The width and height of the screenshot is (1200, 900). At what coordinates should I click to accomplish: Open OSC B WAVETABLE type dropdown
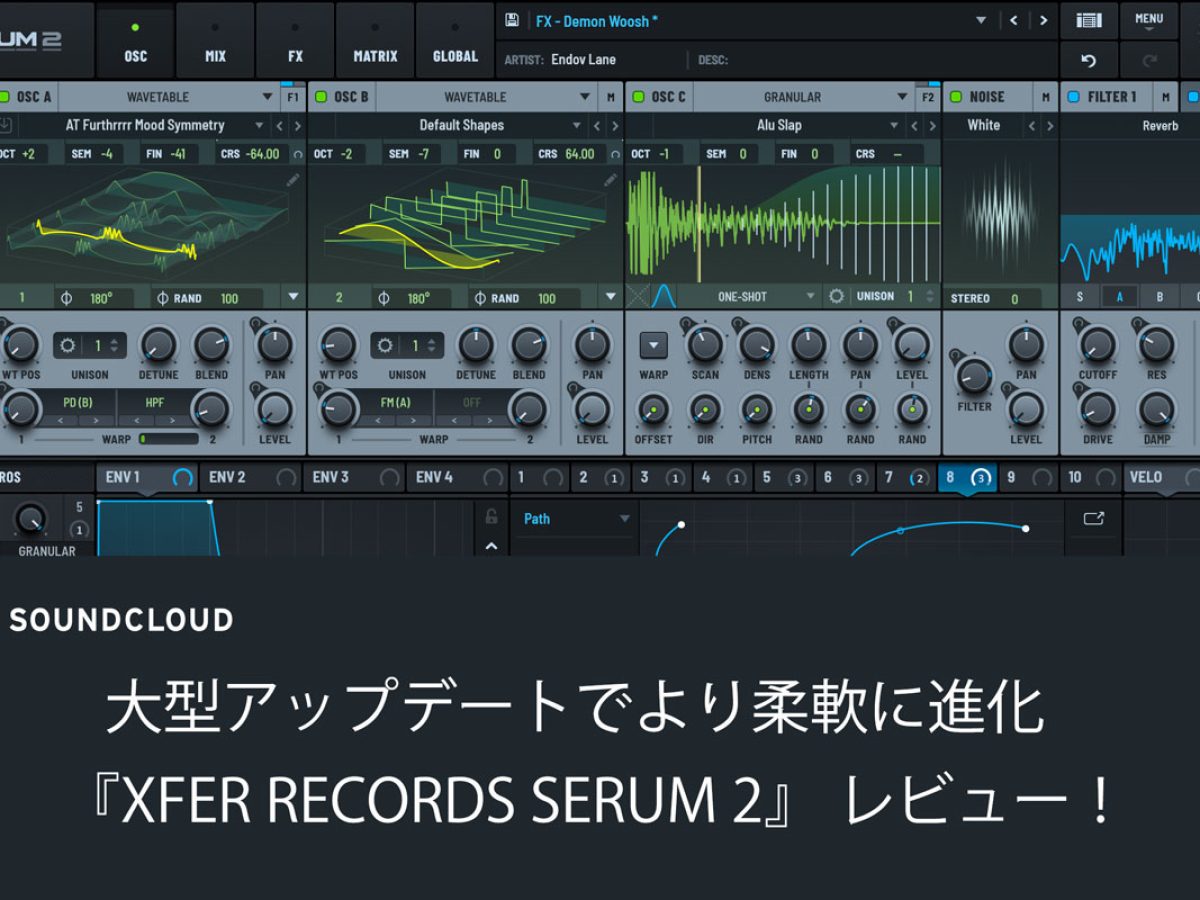486,97
